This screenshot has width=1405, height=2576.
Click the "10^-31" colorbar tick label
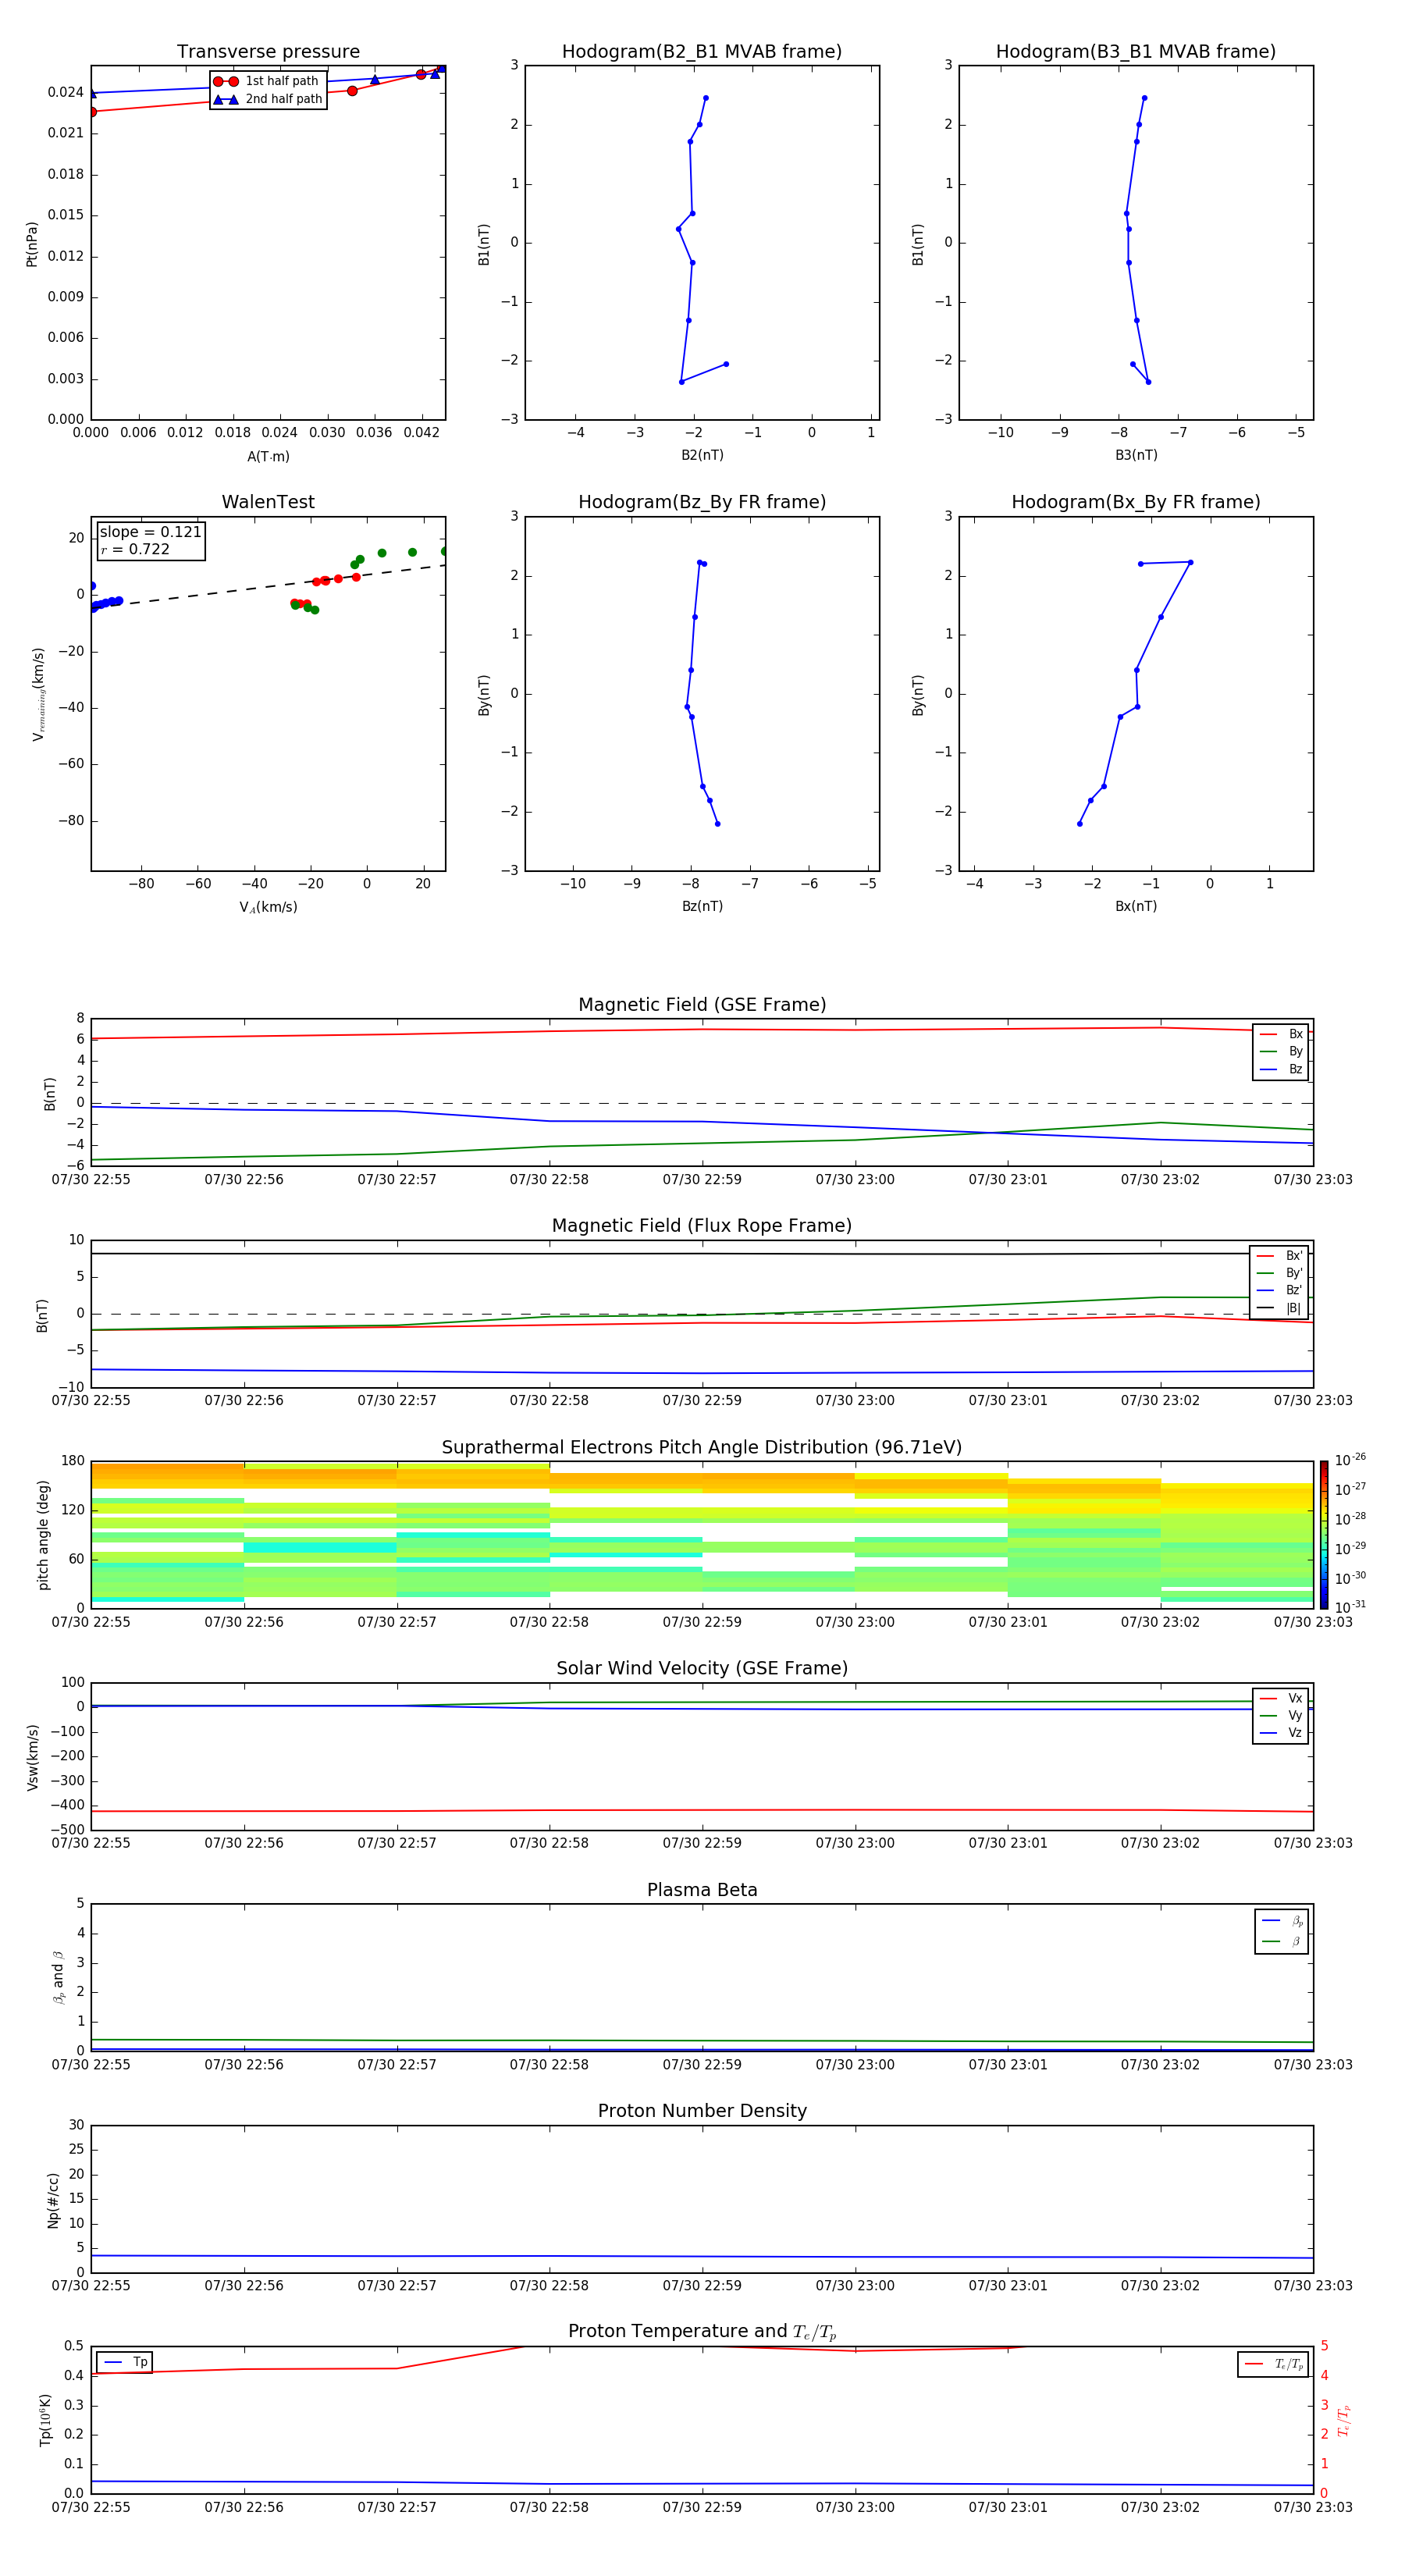1350,1607
